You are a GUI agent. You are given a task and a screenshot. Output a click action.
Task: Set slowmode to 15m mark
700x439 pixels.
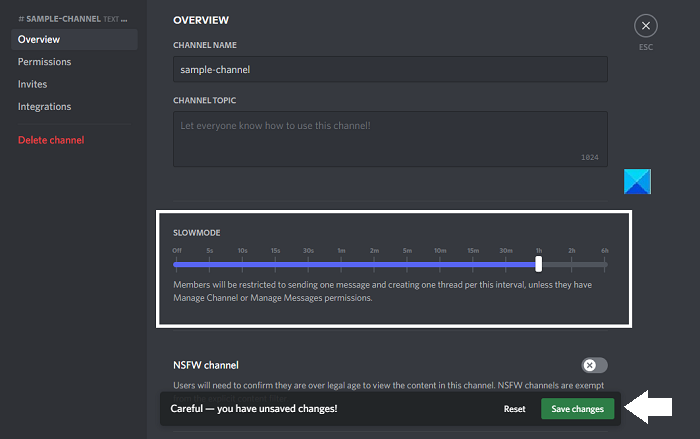click(473, 264)
